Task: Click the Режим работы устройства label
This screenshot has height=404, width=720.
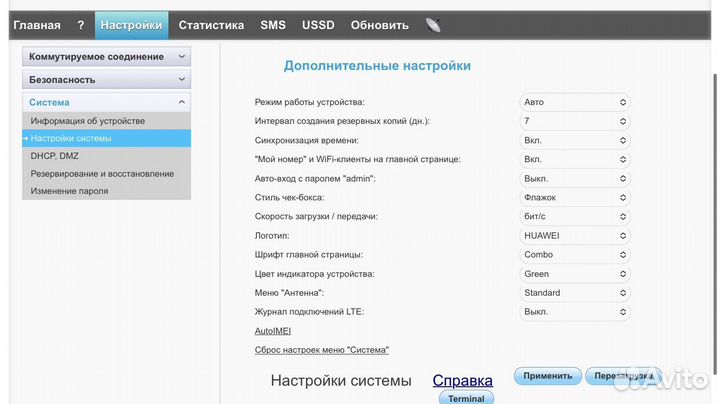Action: [309, 102]
